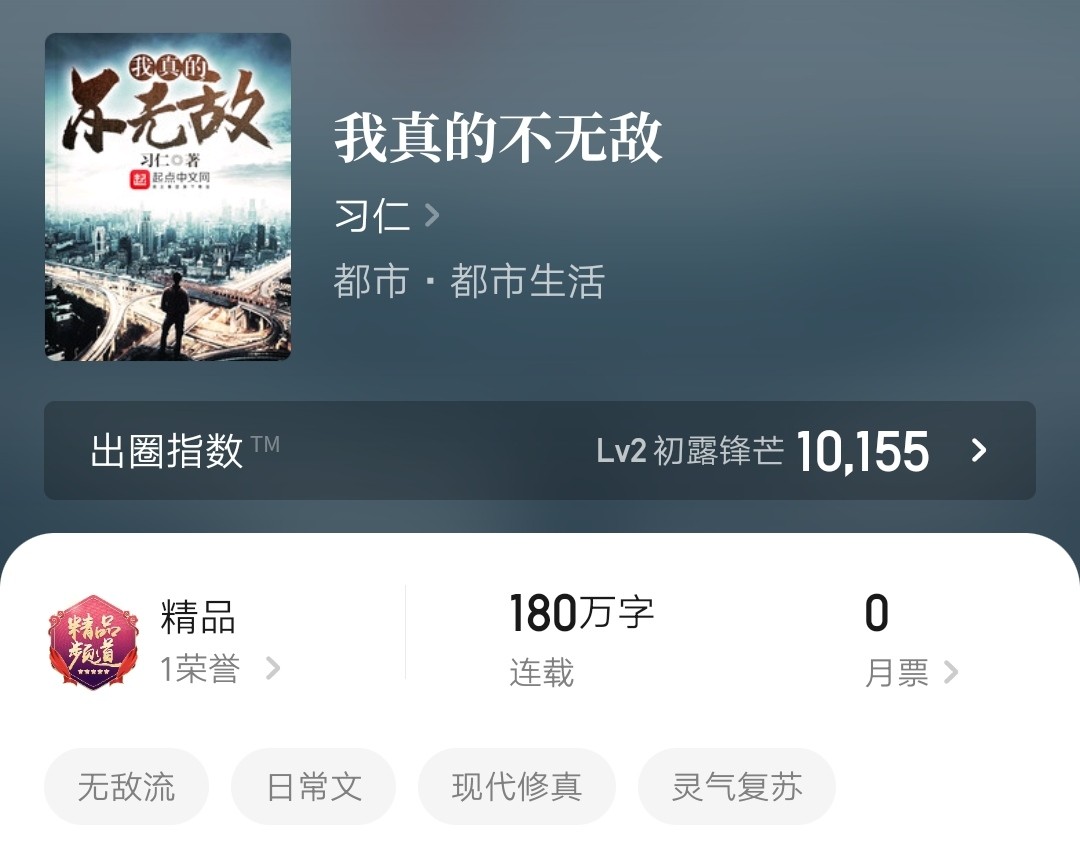1080x852 pixels.
Task: Select the 都市 category link
Action: pyautogui.click(x=371, y=281)
